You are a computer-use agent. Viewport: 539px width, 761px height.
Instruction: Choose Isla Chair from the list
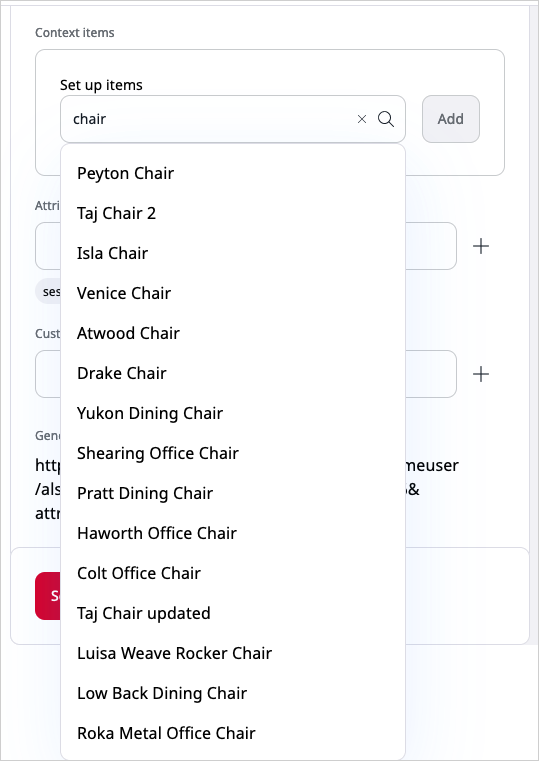click(233, 253)
